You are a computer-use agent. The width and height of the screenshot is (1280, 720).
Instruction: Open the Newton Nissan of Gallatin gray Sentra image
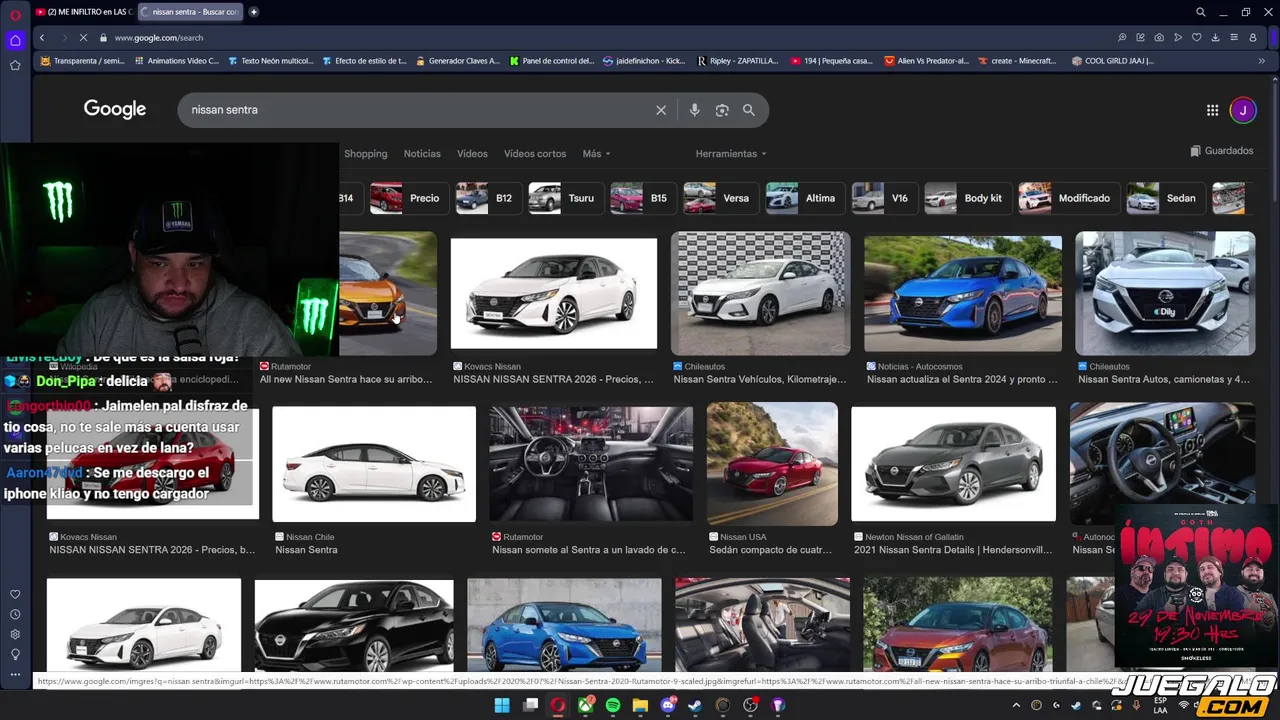click(x=953, y=464)
